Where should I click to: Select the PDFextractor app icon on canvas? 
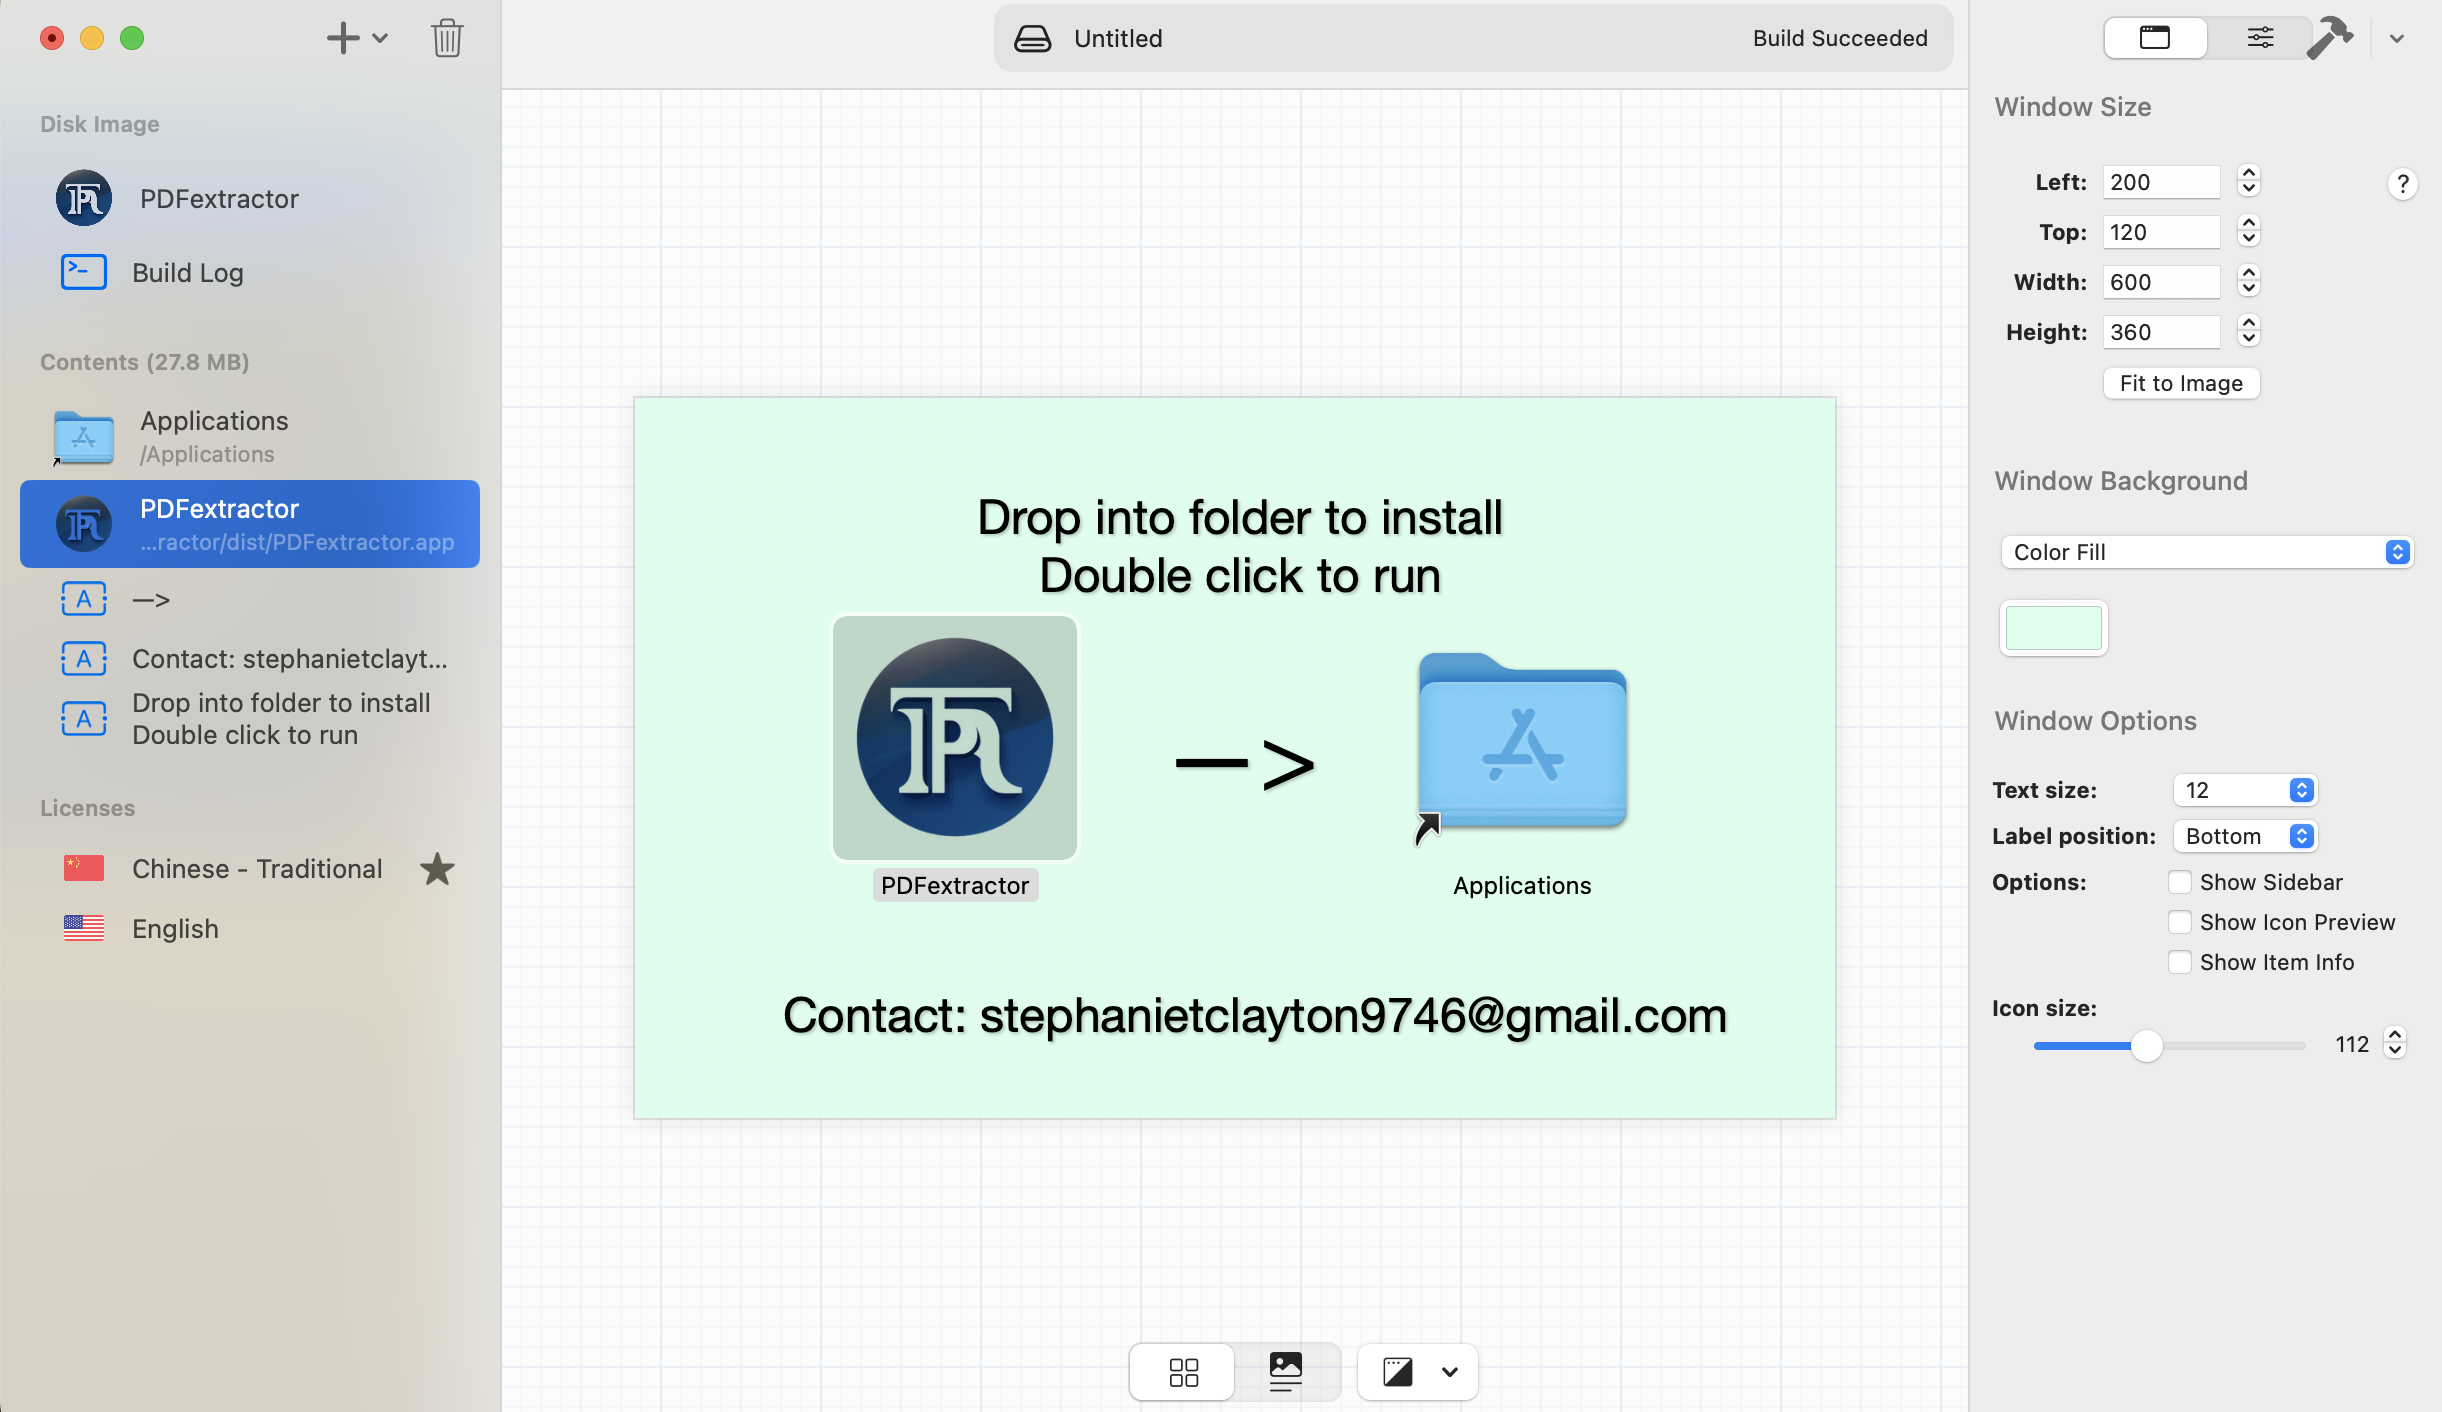[x=955, y=737]
